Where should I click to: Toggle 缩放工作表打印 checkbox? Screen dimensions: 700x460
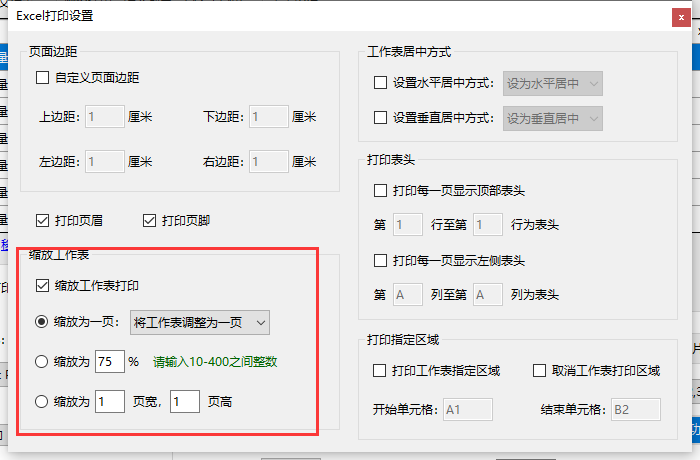click(x=42, y=285)
